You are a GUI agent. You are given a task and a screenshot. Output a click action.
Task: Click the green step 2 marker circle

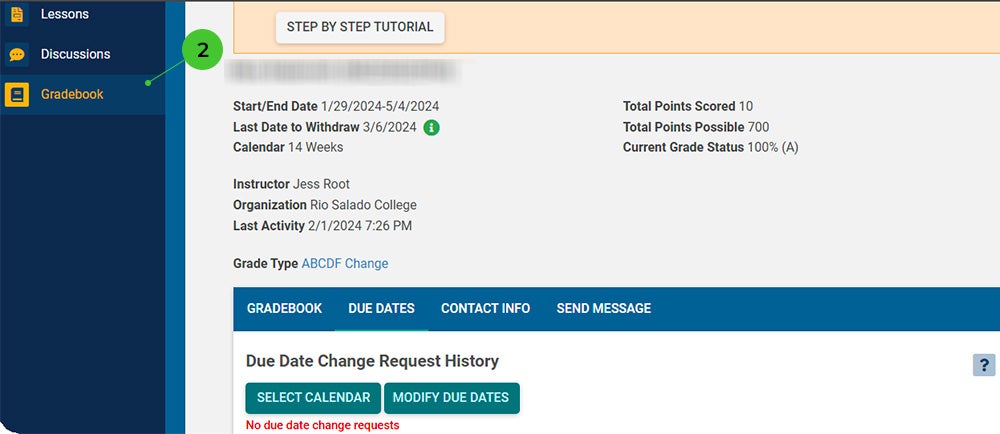tap(203, 51)
